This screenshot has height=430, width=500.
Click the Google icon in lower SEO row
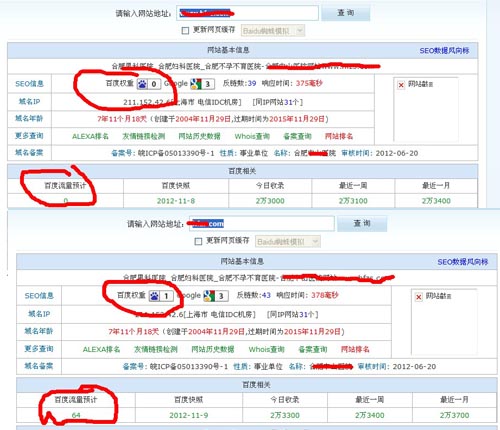[x=209, y=296]
